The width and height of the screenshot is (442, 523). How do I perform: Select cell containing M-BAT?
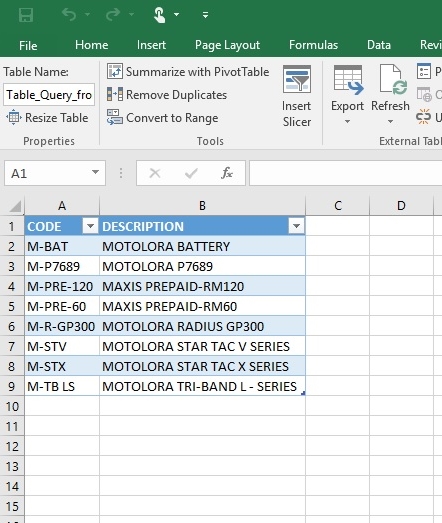62,246
